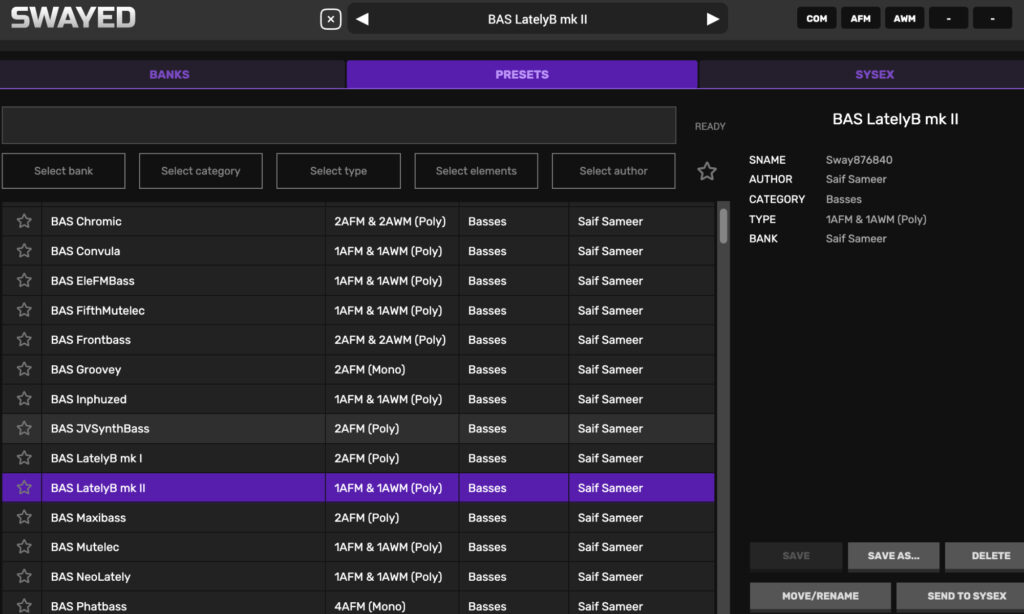This screenshot has height=614, width=1024.
Task: Toggle the favorites filter star
Action: 707,171
